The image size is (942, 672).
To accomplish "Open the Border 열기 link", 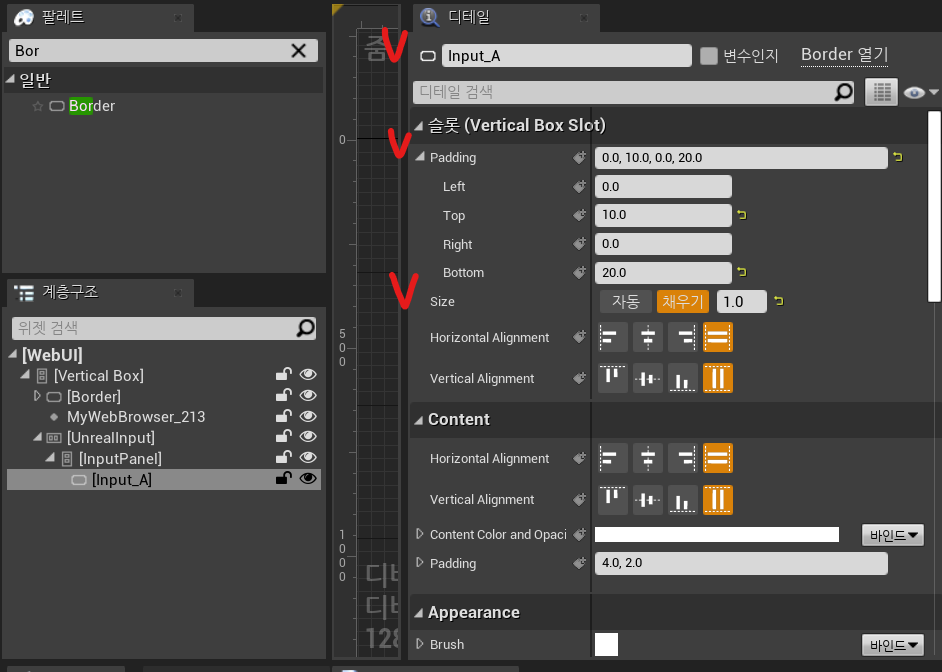I will point(844,55).
